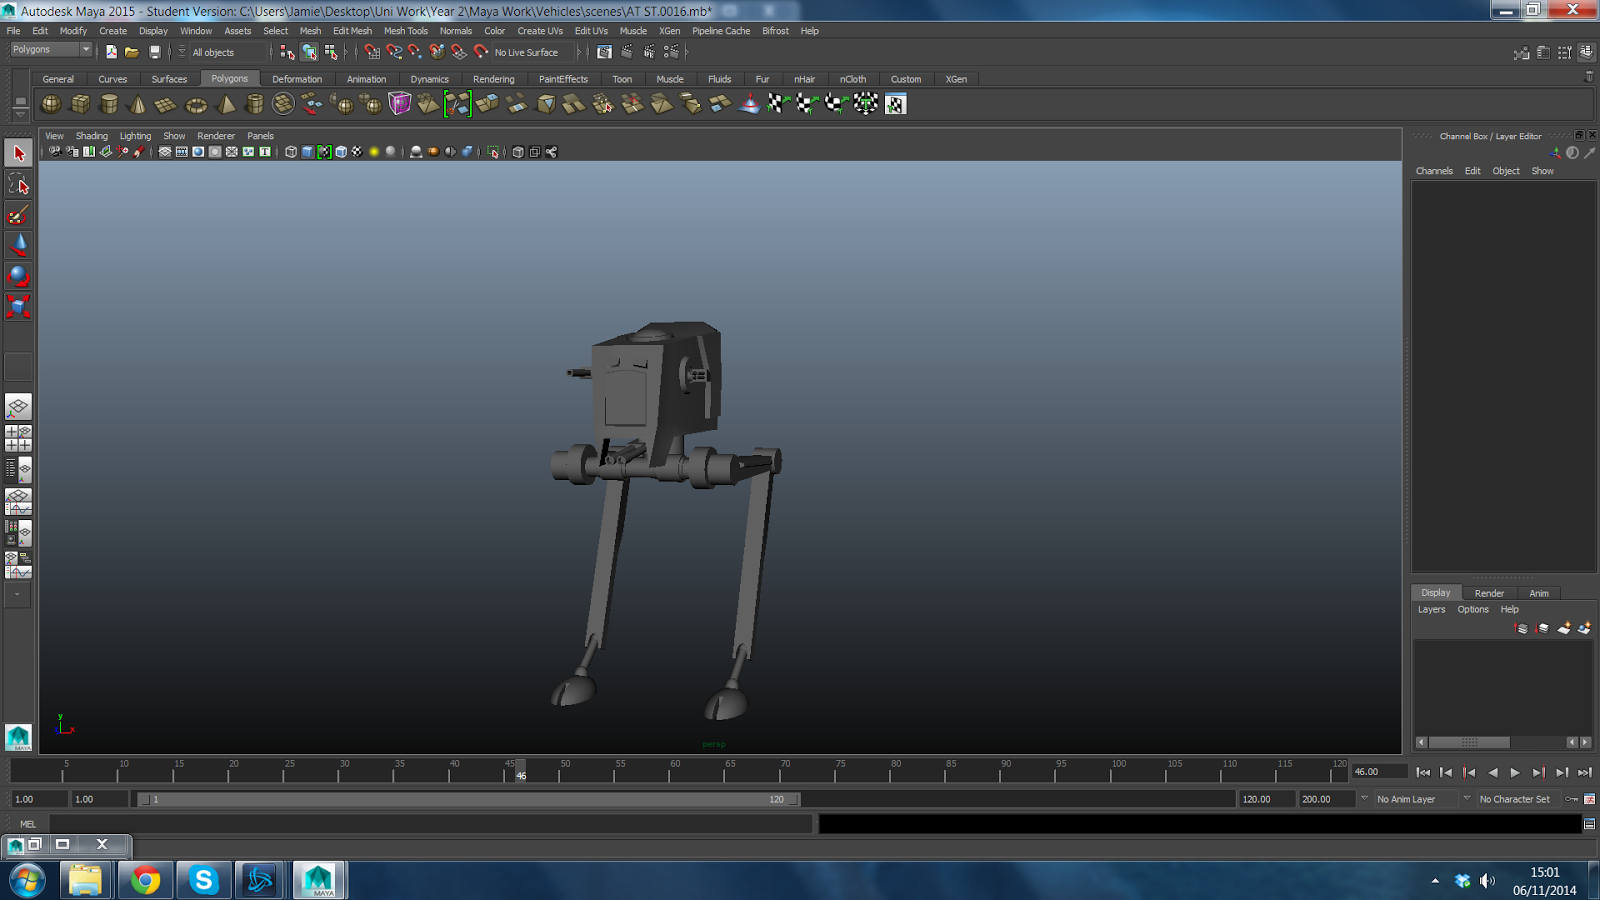1600x900 pixels.
Task: Toggle snap to view planes magnet
Action: [x=459, y=52]
